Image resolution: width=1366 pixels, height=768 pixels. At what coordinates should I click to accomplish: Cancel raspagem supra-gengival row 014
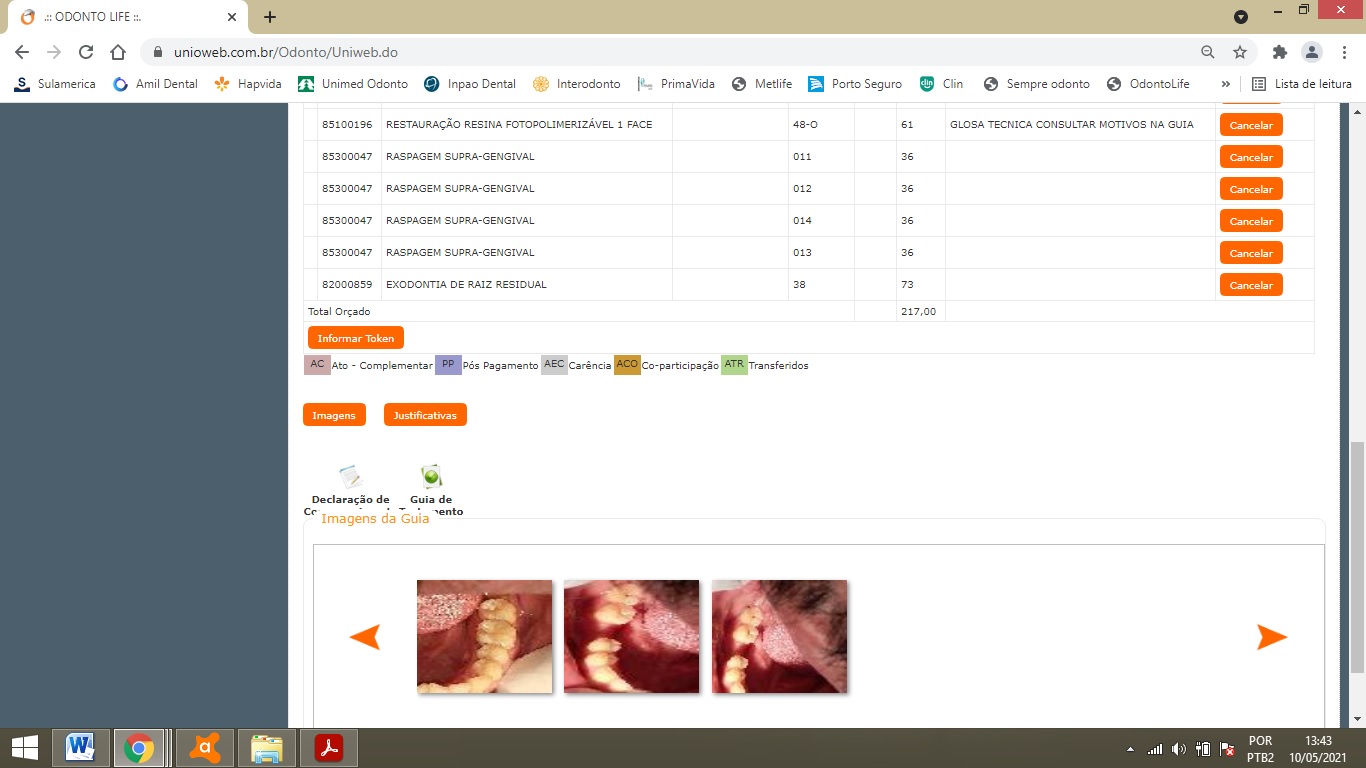pyautogui.click(x=1251, y=221)
